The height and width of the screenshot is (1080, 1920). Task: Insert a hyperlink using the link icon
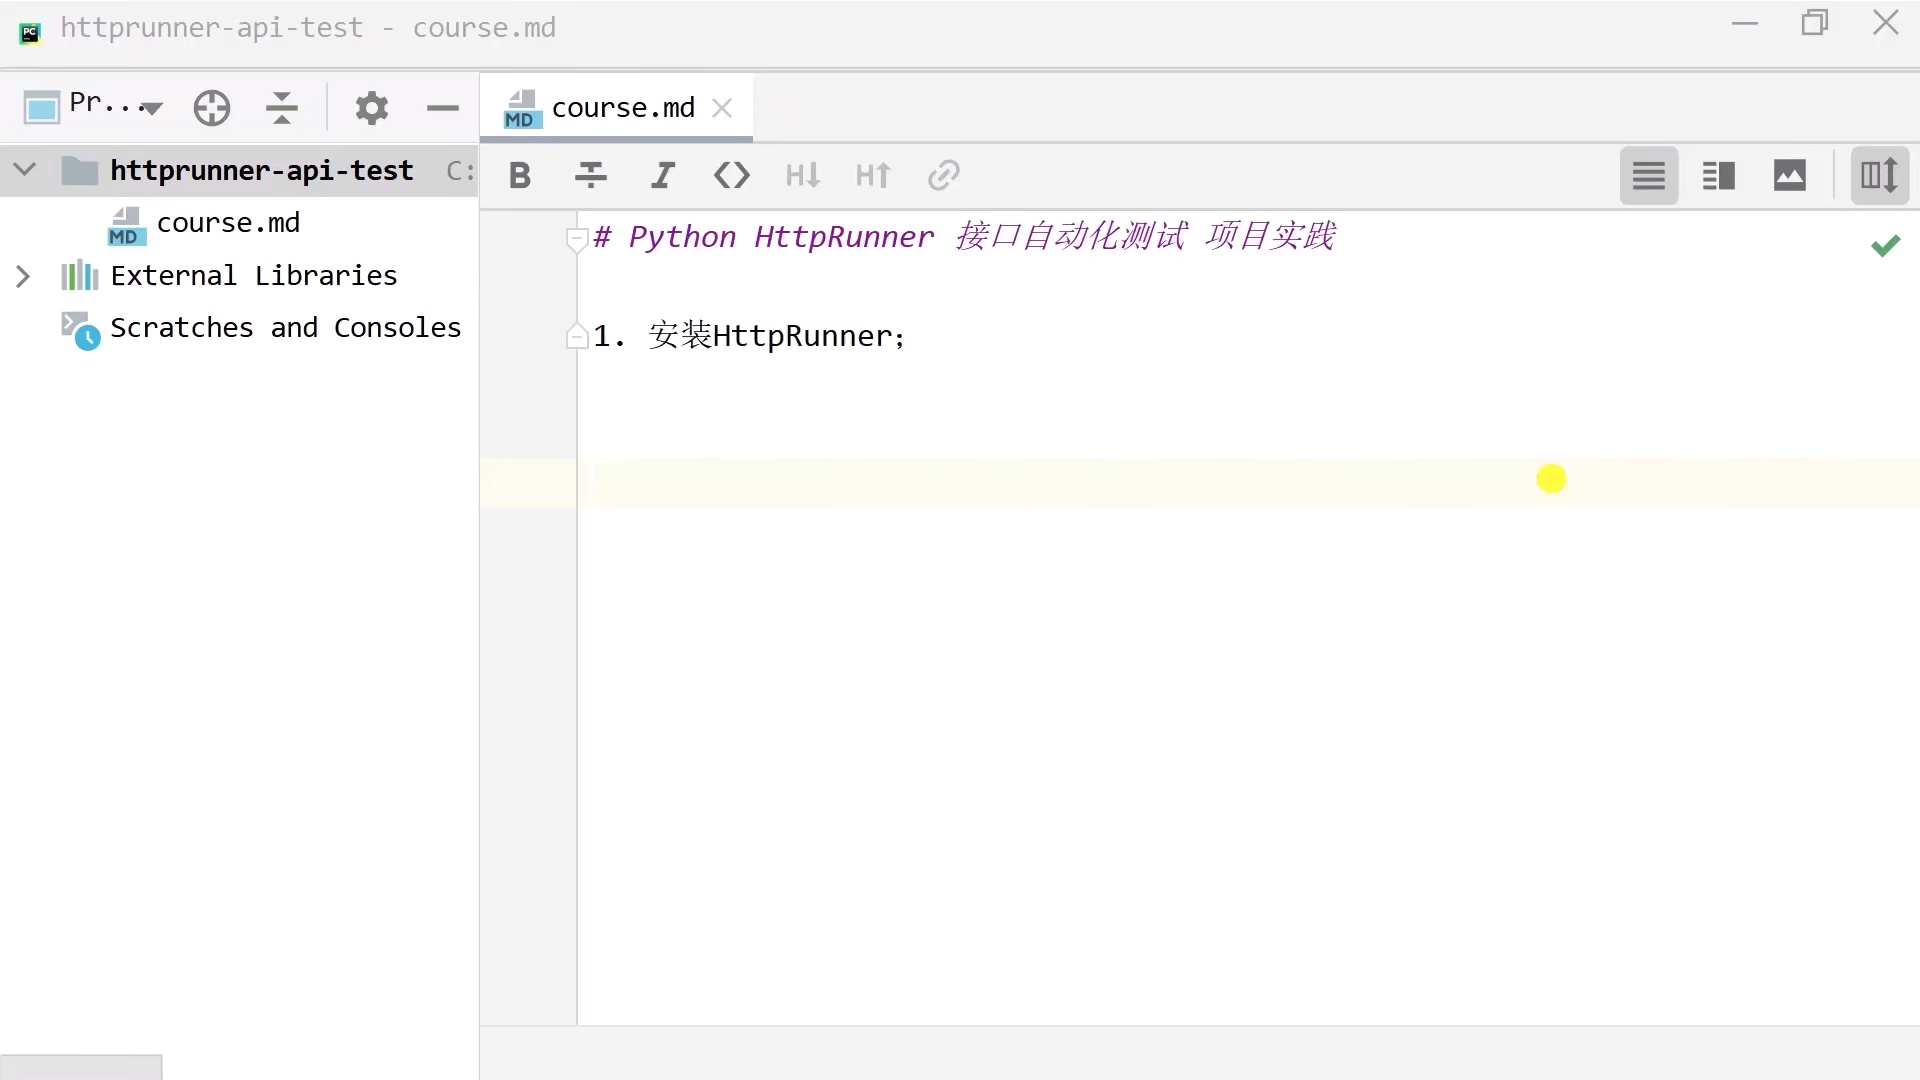(x=943, y=175)
